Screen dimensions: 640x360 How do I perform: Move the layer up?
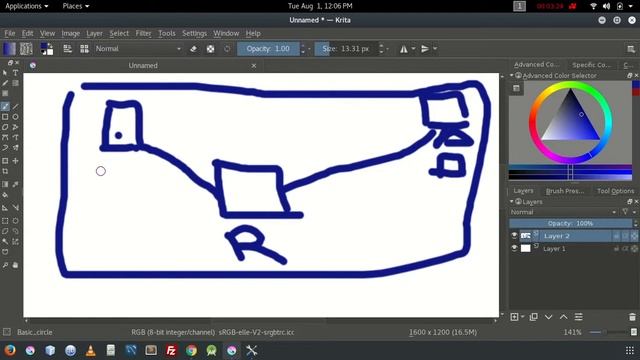tap(564, 317)
